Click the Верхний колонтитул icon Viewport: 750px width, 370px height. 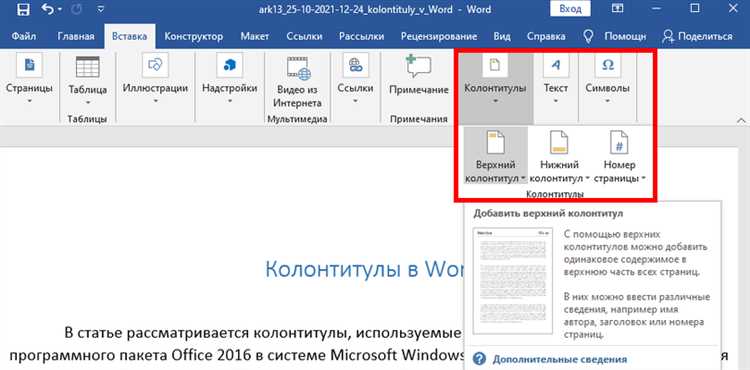tap(496, 142)
